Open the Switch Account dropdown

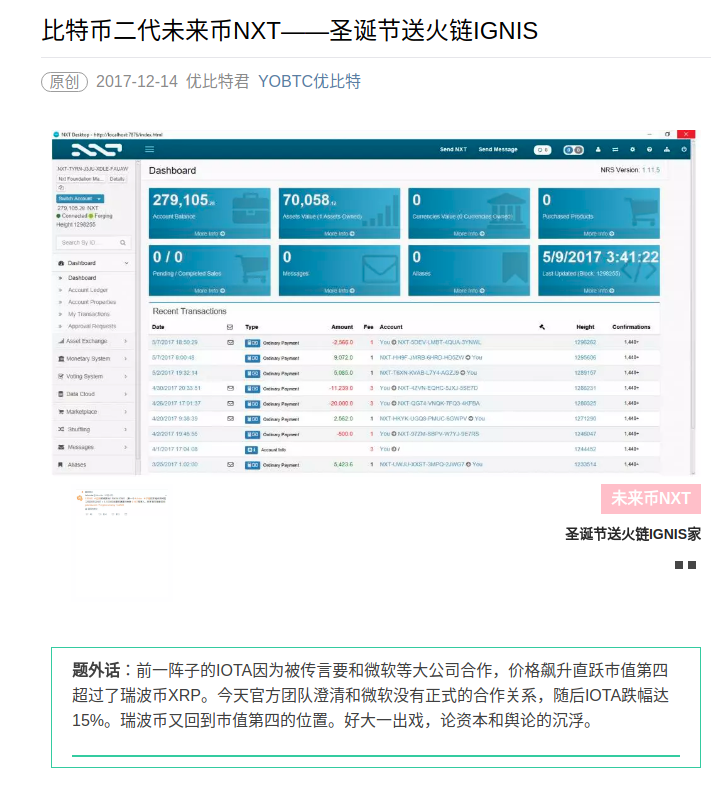tap(80, 198)
